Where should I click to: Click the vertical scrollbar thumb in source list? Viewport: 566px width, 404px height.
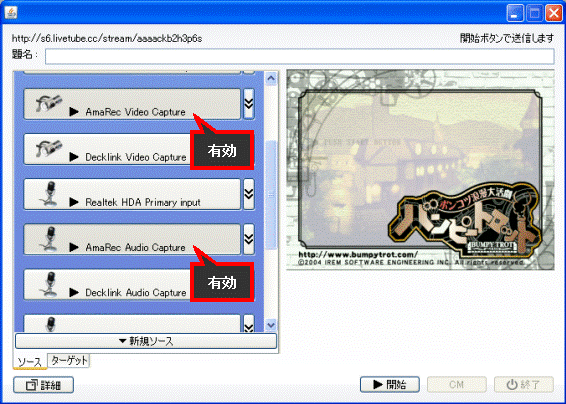(x=271, y=195)
